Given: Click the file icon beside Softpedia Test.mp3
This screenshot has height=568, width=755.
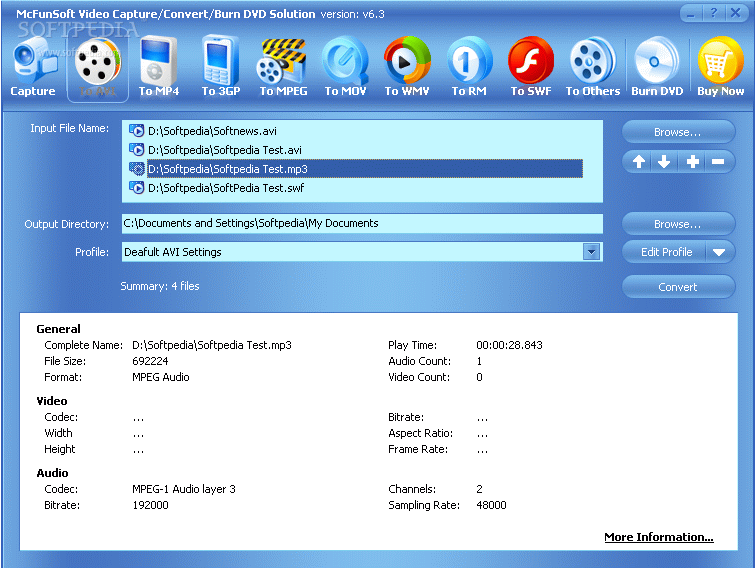Looking at the screenshot, I should click(x=137, y=168).
